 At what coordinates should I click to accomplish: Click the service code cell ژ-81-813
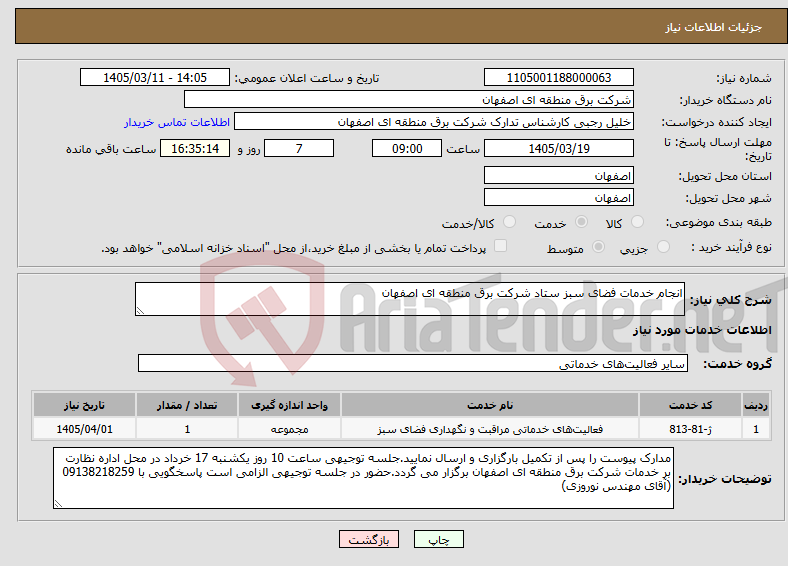(691, 429)
